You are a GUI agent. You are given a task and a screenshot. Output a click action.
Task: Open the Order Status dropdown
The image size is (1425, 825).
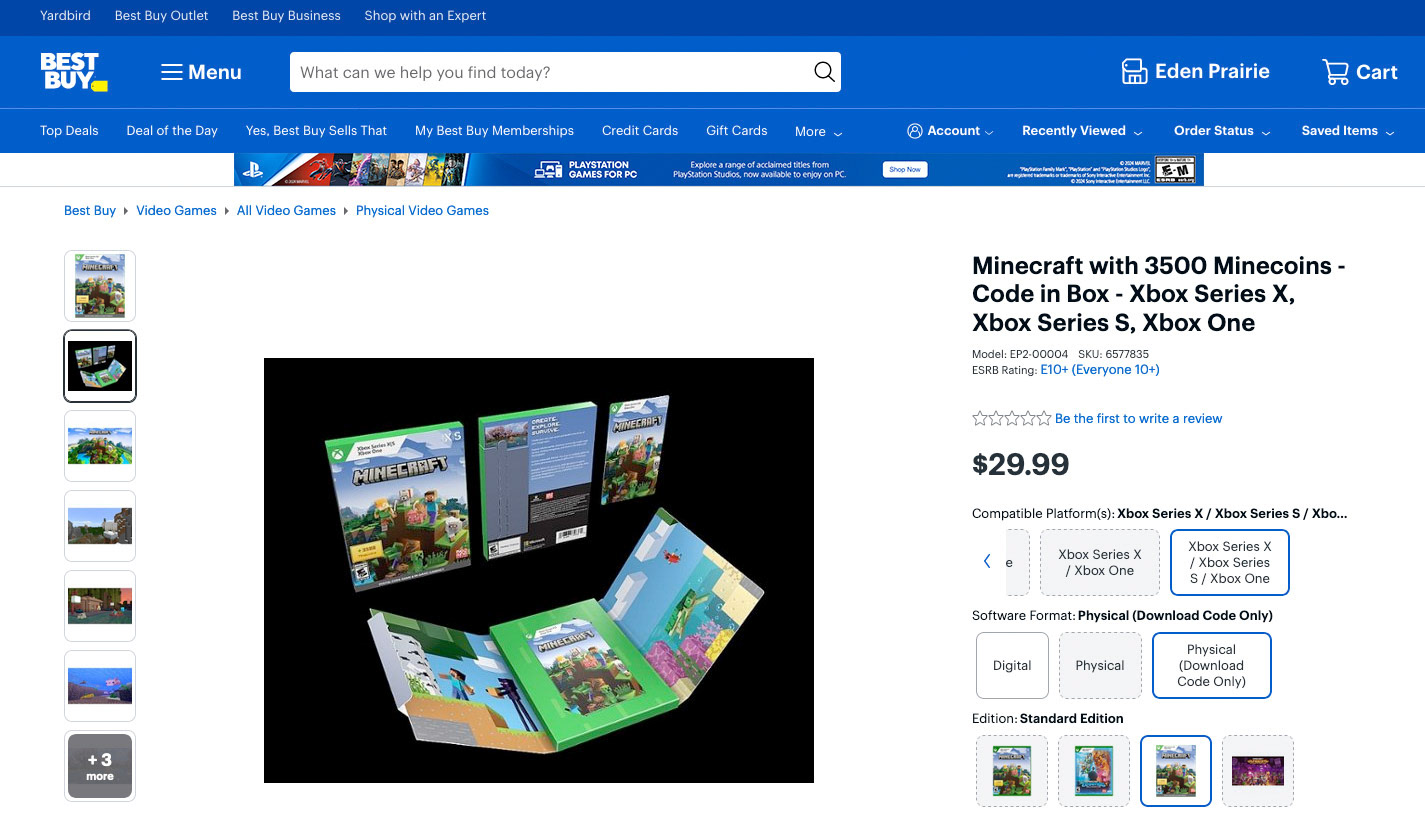tap(1222, 131)
